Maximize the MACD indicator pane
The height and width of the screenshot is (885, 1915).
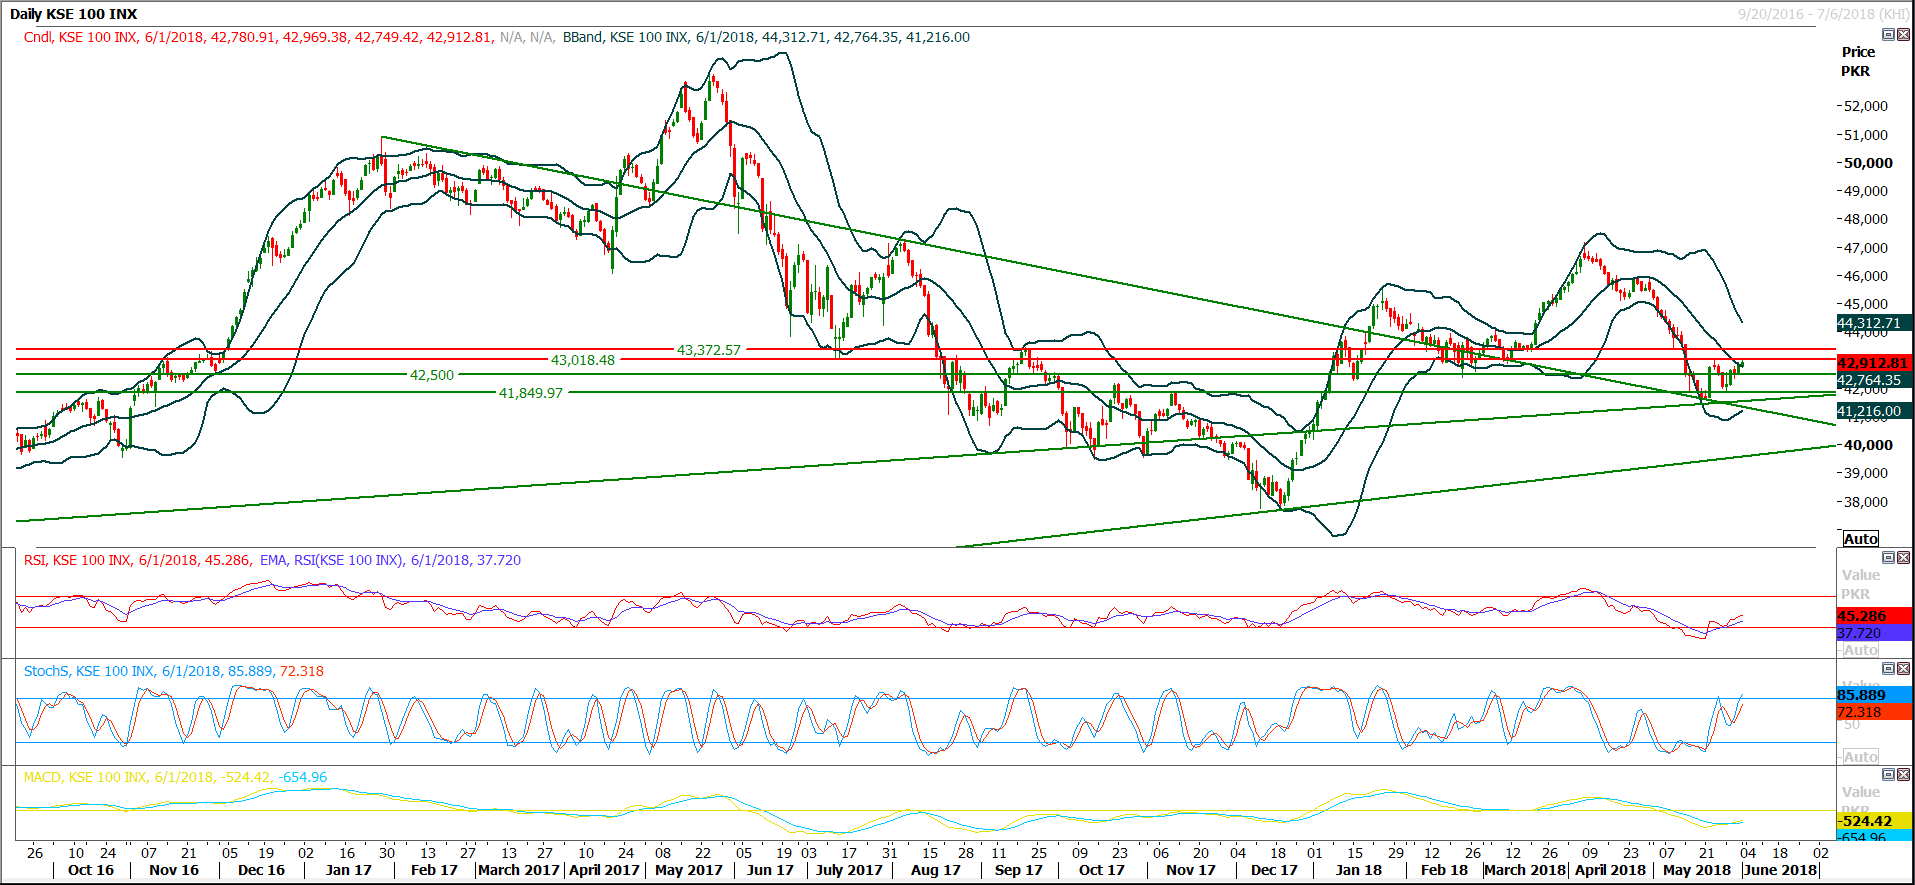1888,774
